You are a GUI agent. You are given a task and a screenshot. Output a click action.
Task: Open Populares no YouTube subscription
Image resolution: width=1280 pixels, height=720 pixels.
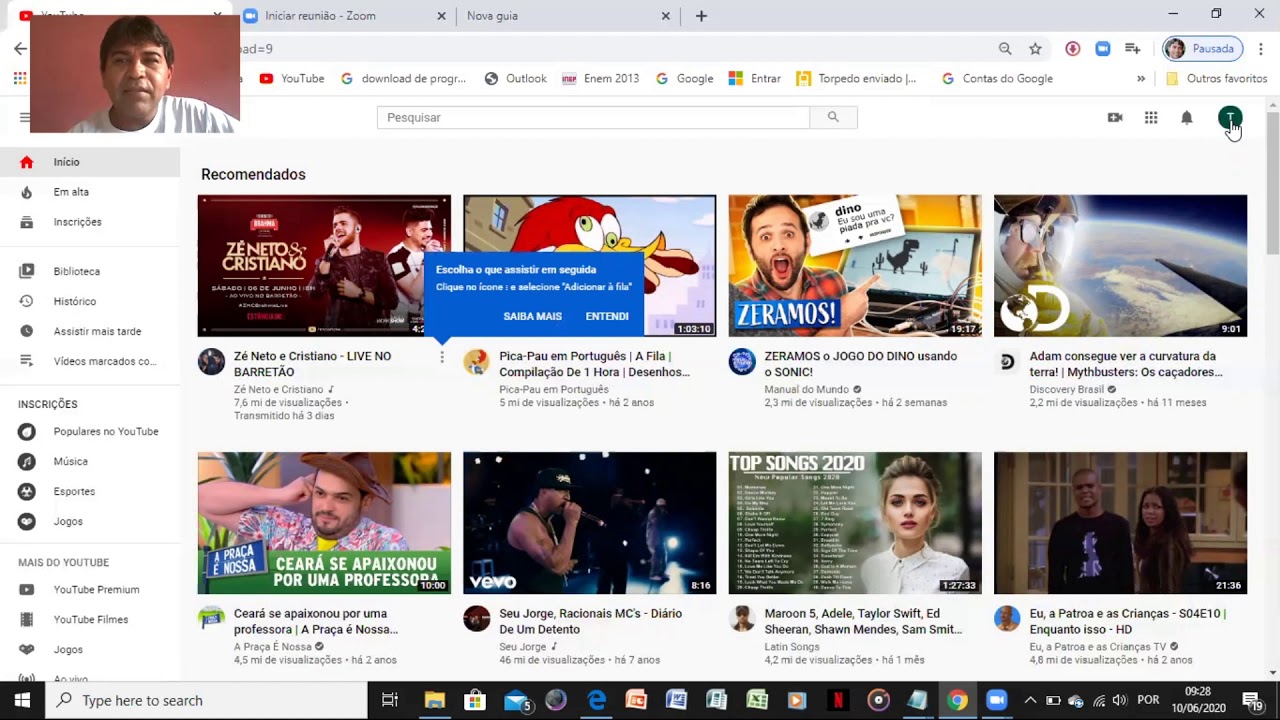click(90, 431)
